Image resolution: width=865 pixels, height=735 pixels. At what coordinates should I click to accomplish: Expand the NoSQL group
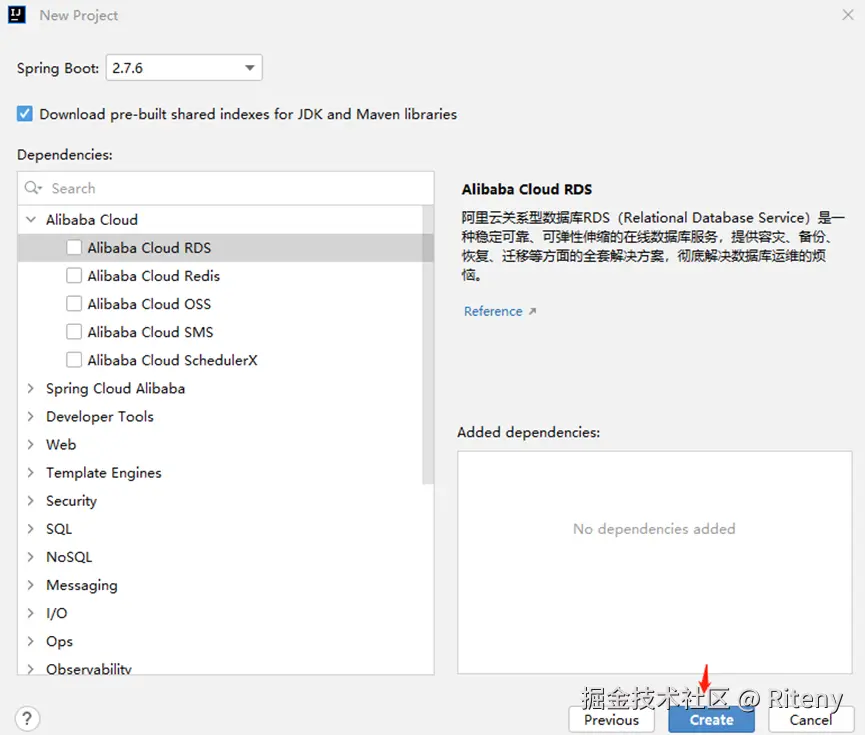[31, 557]
